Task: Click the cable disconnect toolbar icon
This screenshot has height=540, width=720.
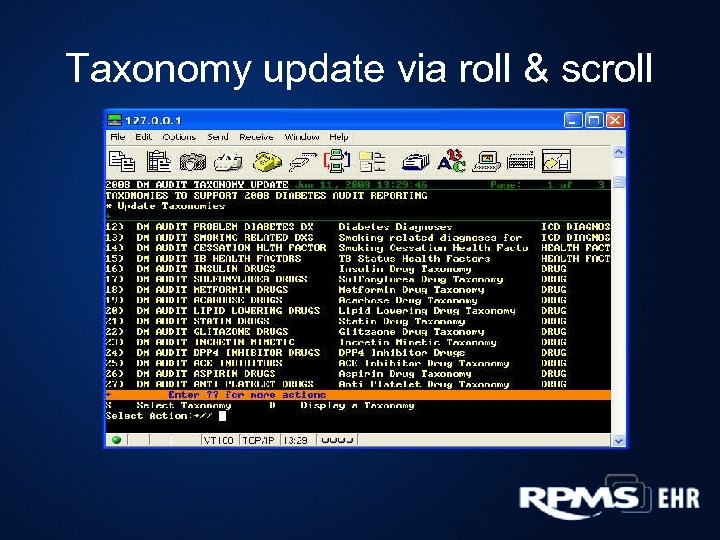Action: tap(303, 163)
